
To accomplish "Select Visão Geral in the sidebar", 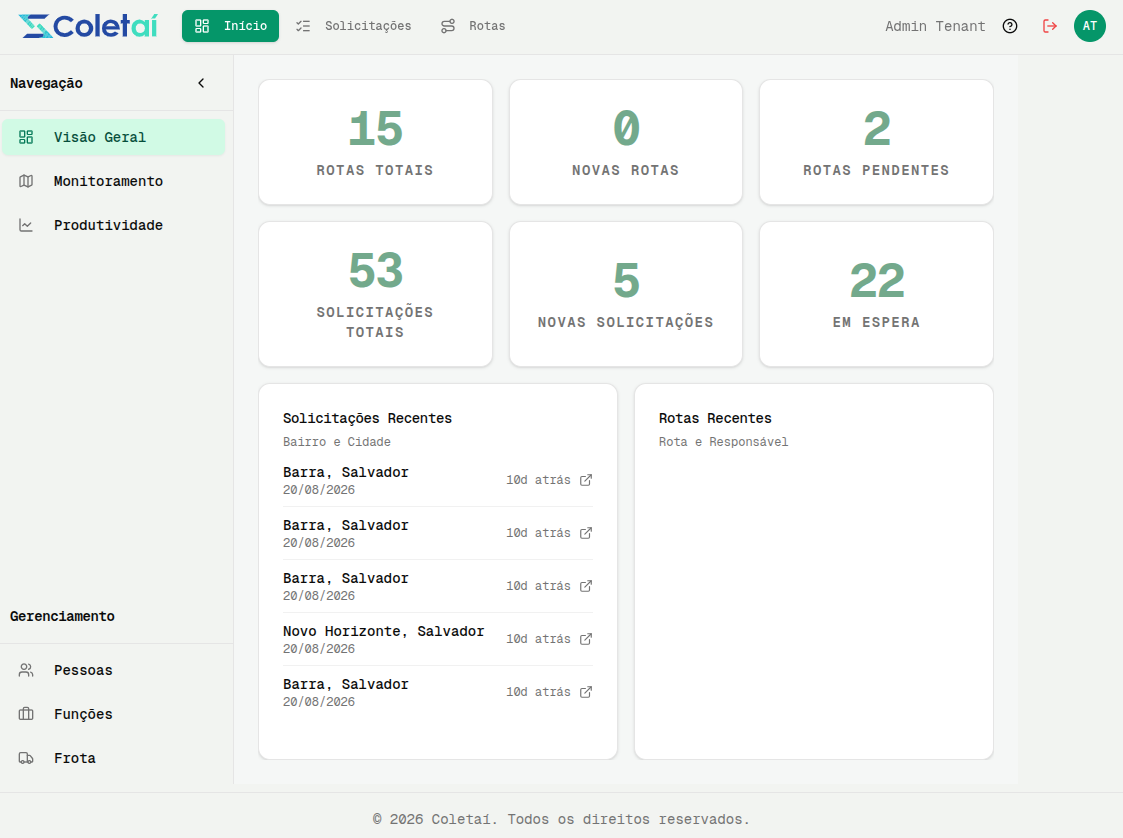I will click(113, 138).
